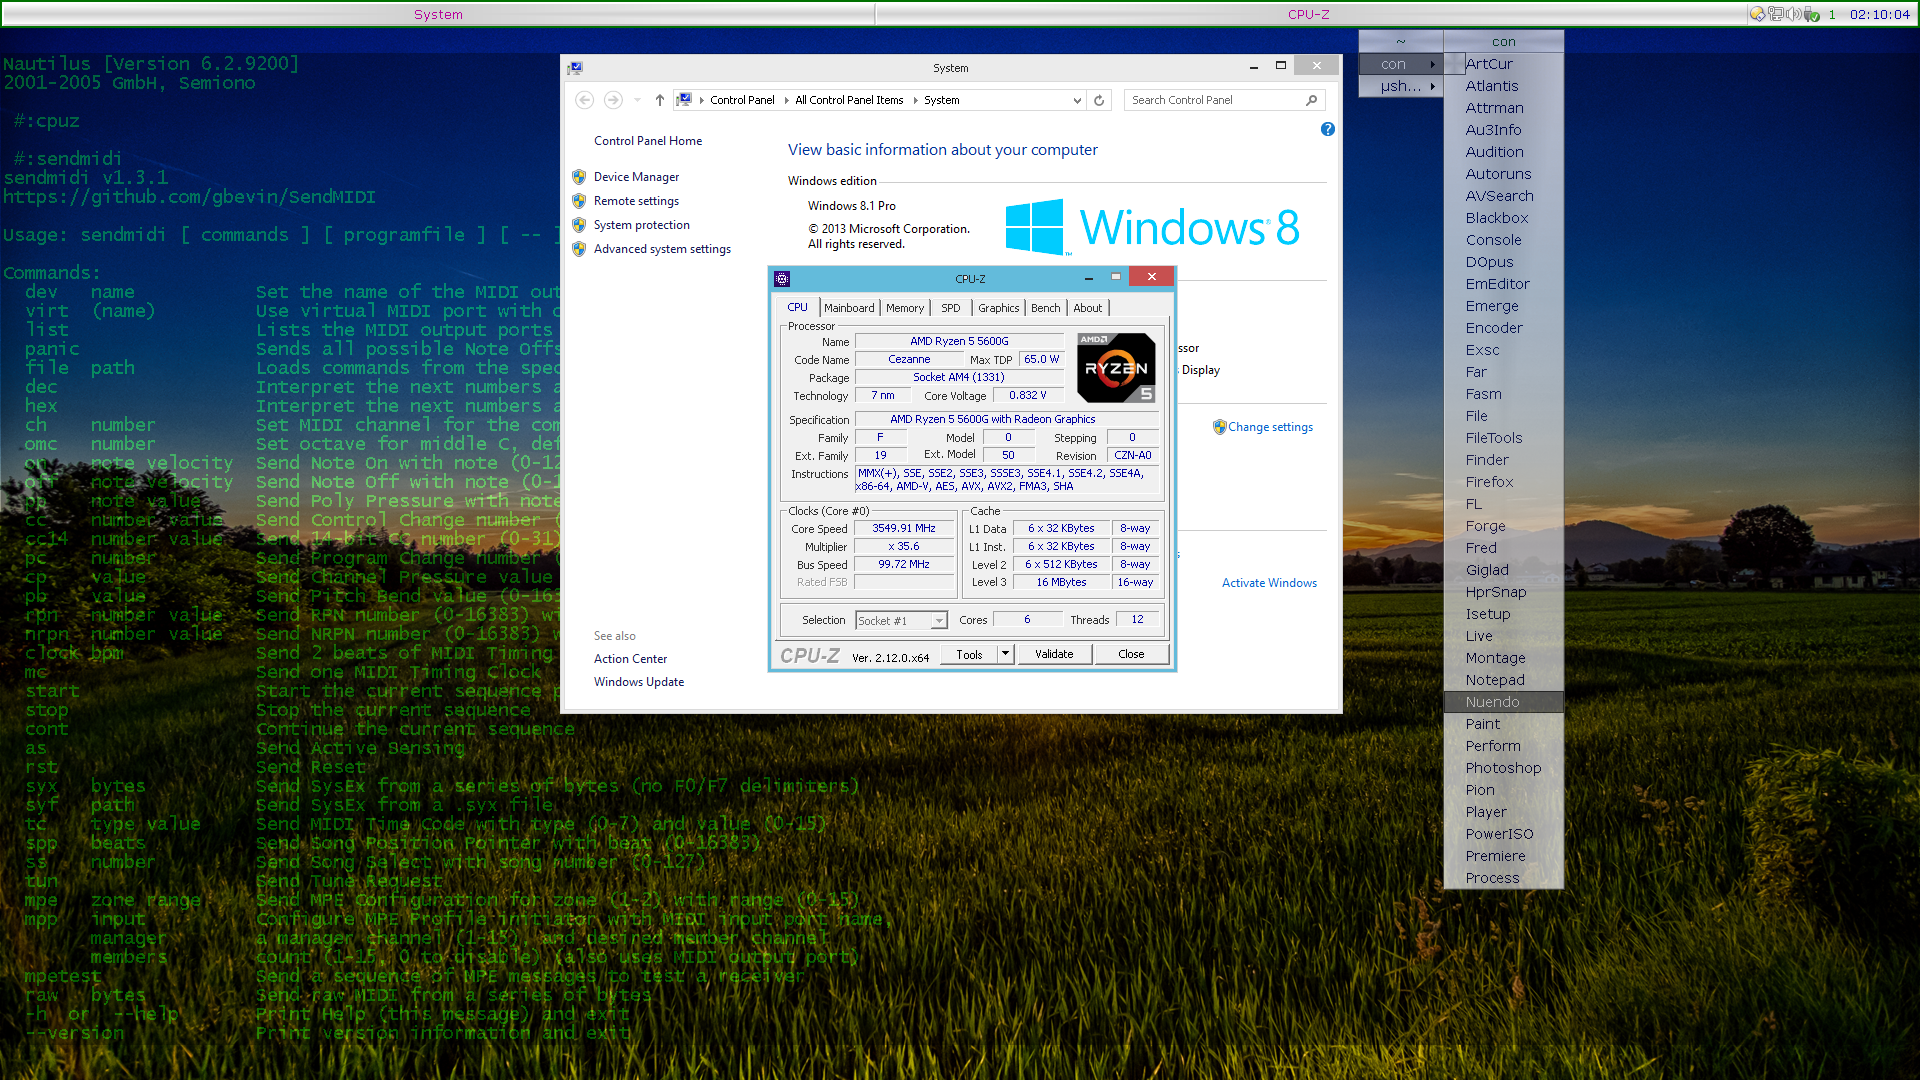Click the Close button in CPU-Z
The width and height of the screenshot is (1920, 1080).
(x=1131, y=654)
